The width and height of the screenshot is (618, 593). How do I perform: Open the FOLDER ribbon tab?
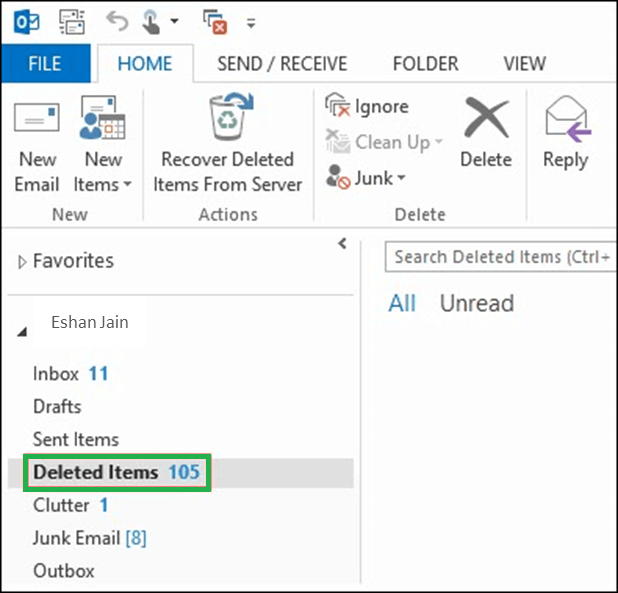point(426,64)
